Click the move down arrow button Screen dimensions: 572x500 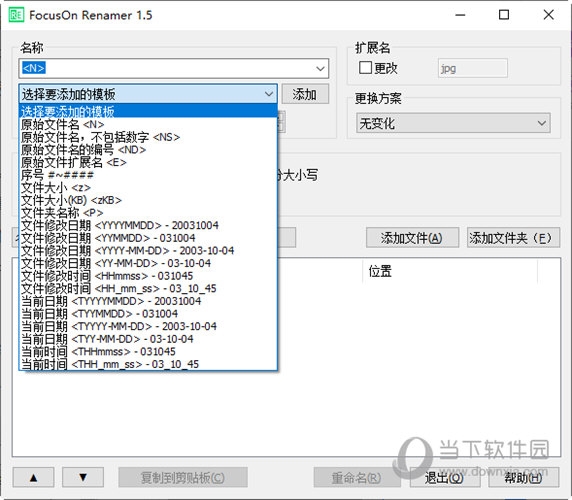pyautogui.click(x=83, y=477)
